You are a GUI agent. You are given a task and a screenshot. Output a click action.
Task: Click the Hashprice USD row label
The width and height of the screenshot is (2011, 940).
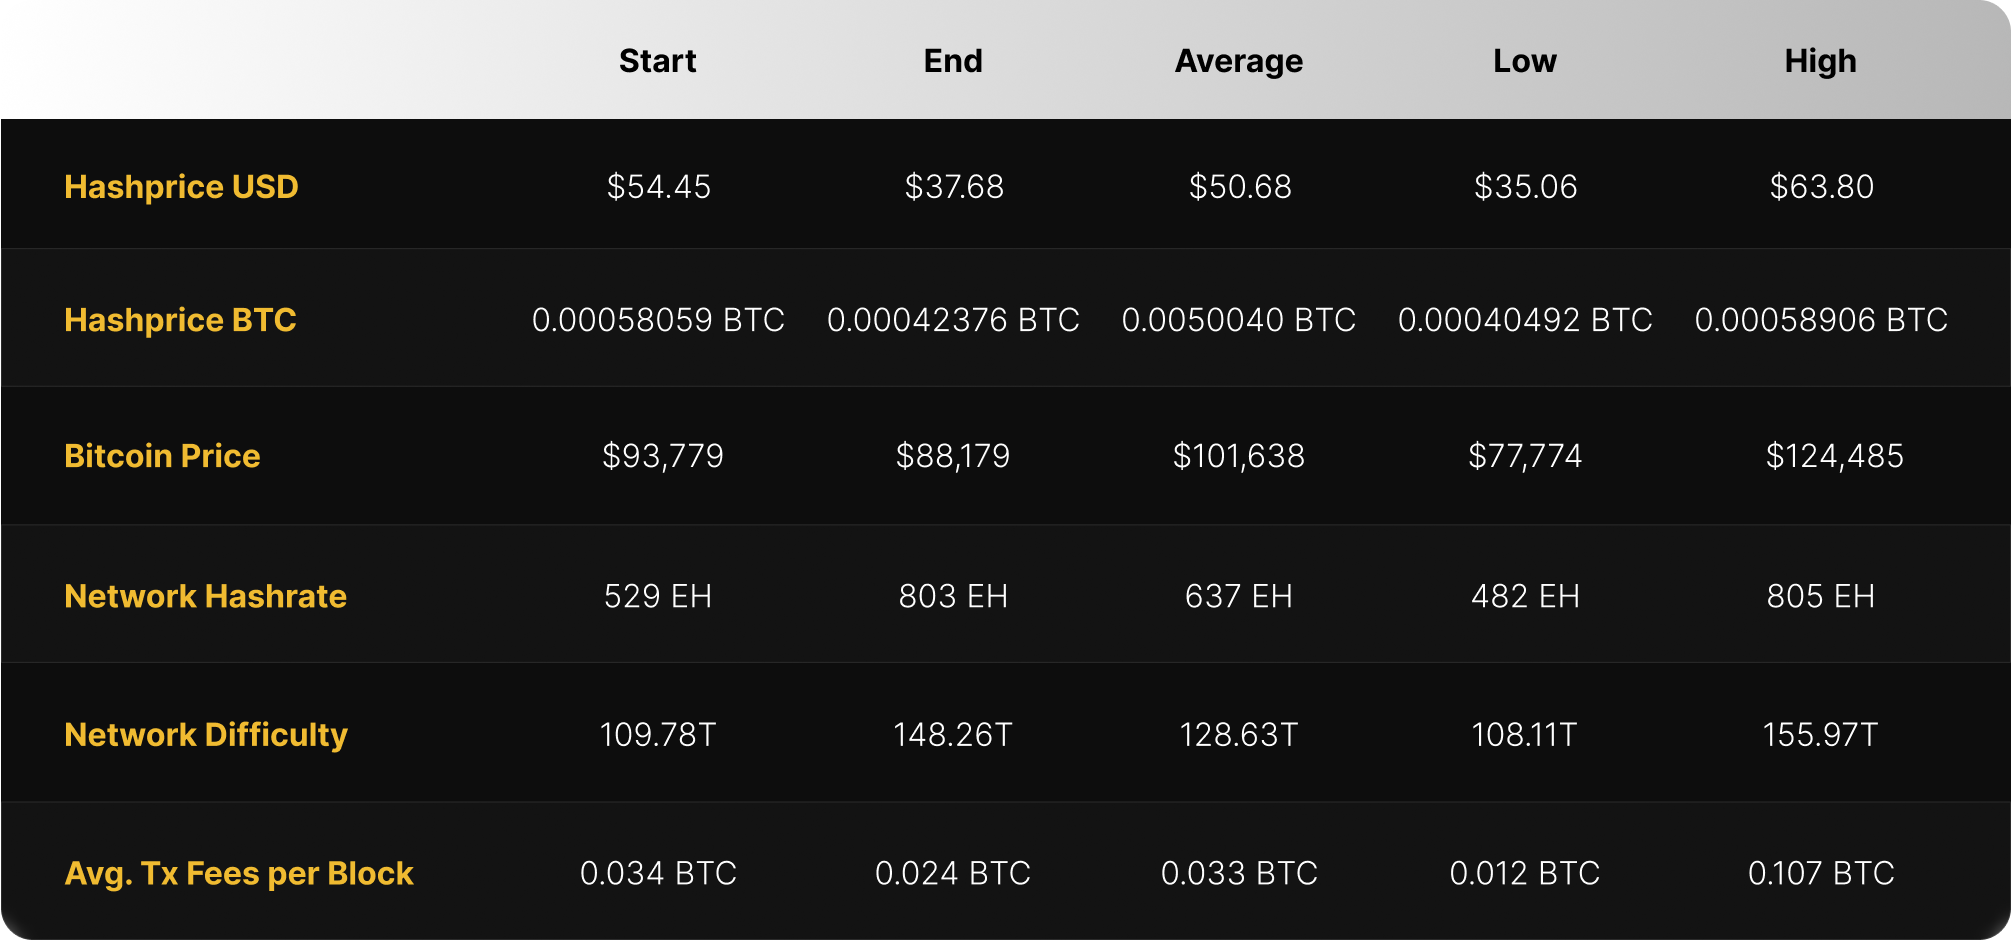click(181, 187)
